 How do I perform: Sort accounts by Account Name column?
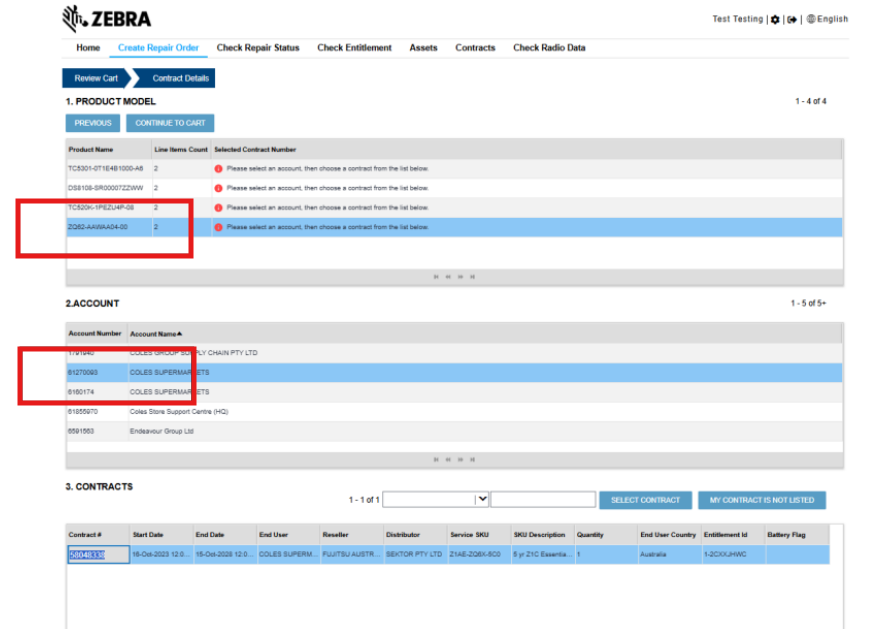tap(156, 334)
